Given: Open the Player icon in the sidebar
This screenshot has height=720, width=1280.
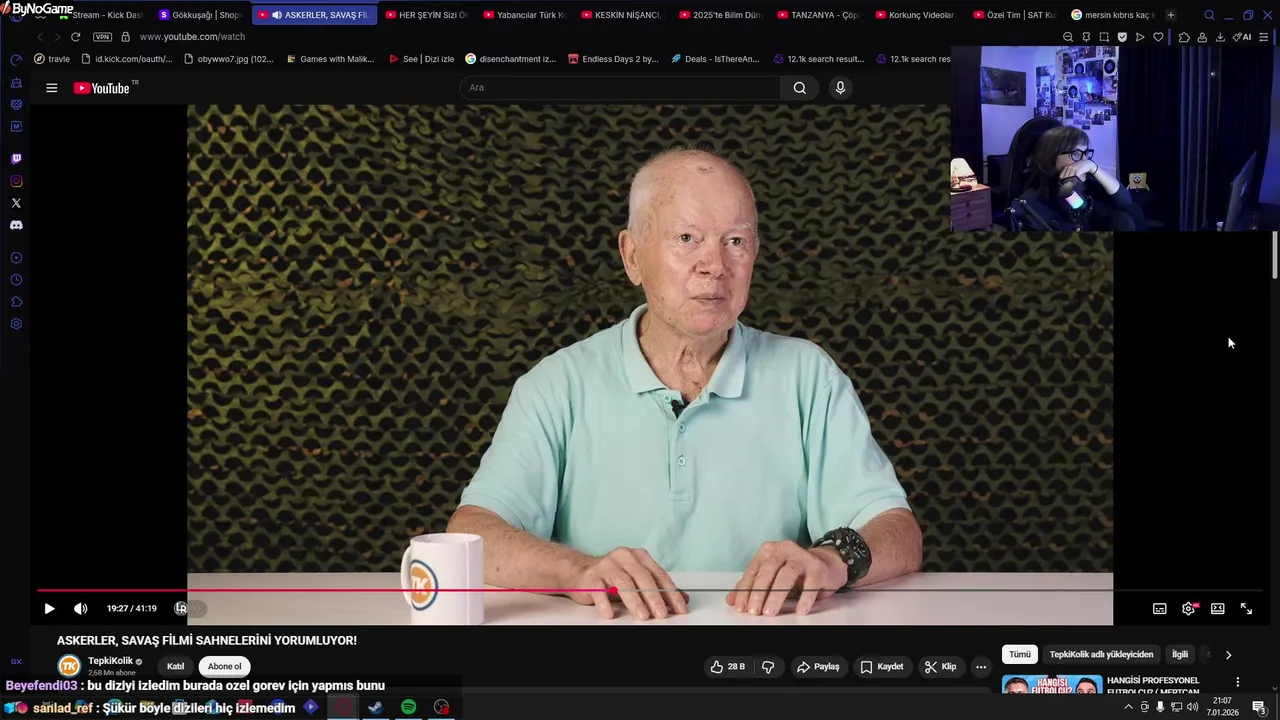Looking at the screenshot, I should click(16, 258).
